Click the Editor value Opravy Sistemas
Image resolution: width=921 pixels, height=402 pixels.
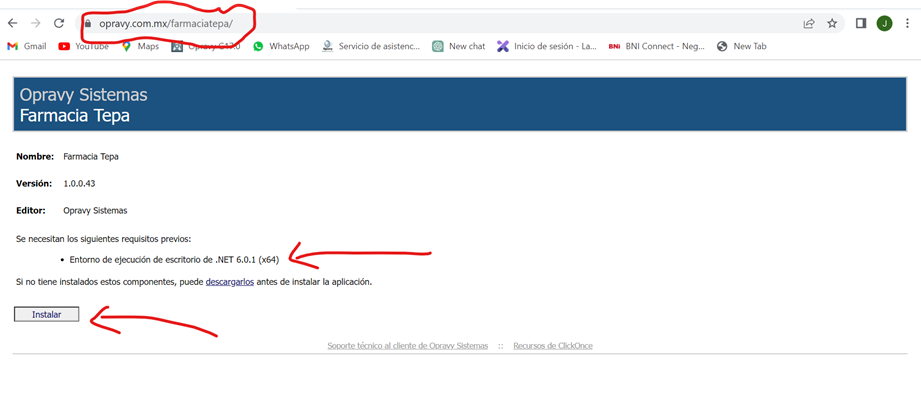(x=95, y=210)
